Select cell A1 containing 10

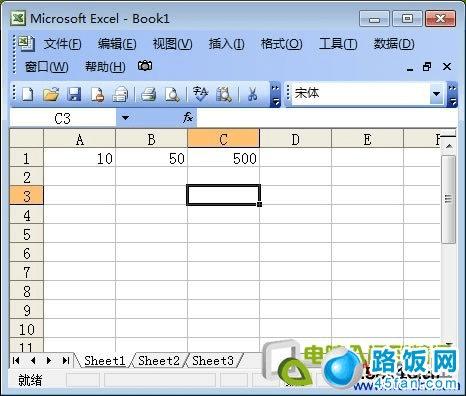80,158
